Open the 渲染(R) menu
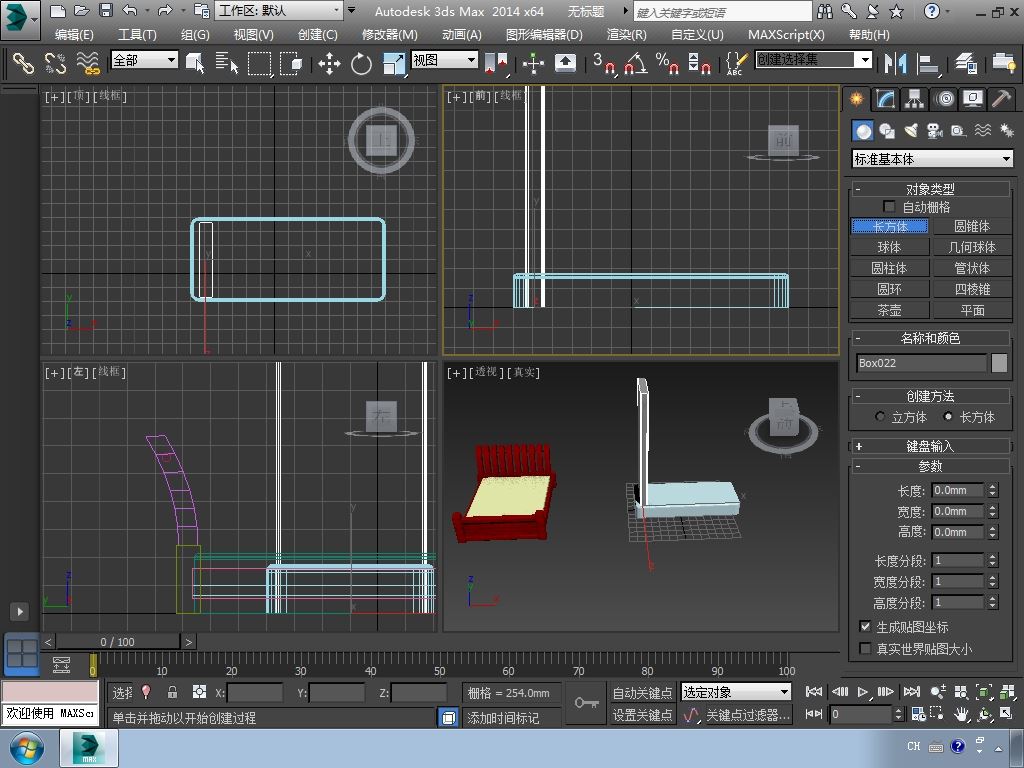 [626, 34]
